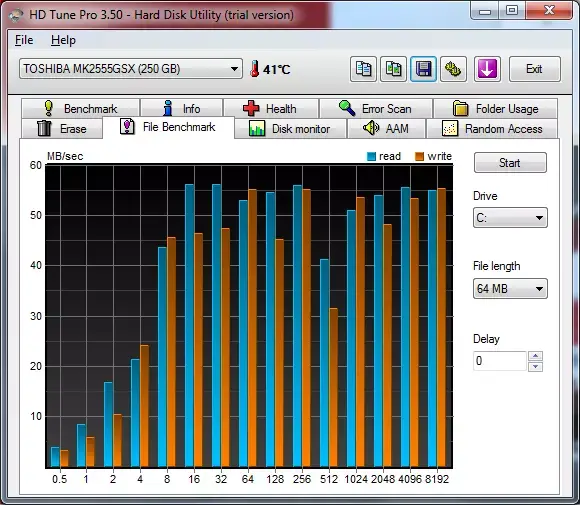Click the Exit button
The image size is (580, 505).
click(x=535, y=69)
